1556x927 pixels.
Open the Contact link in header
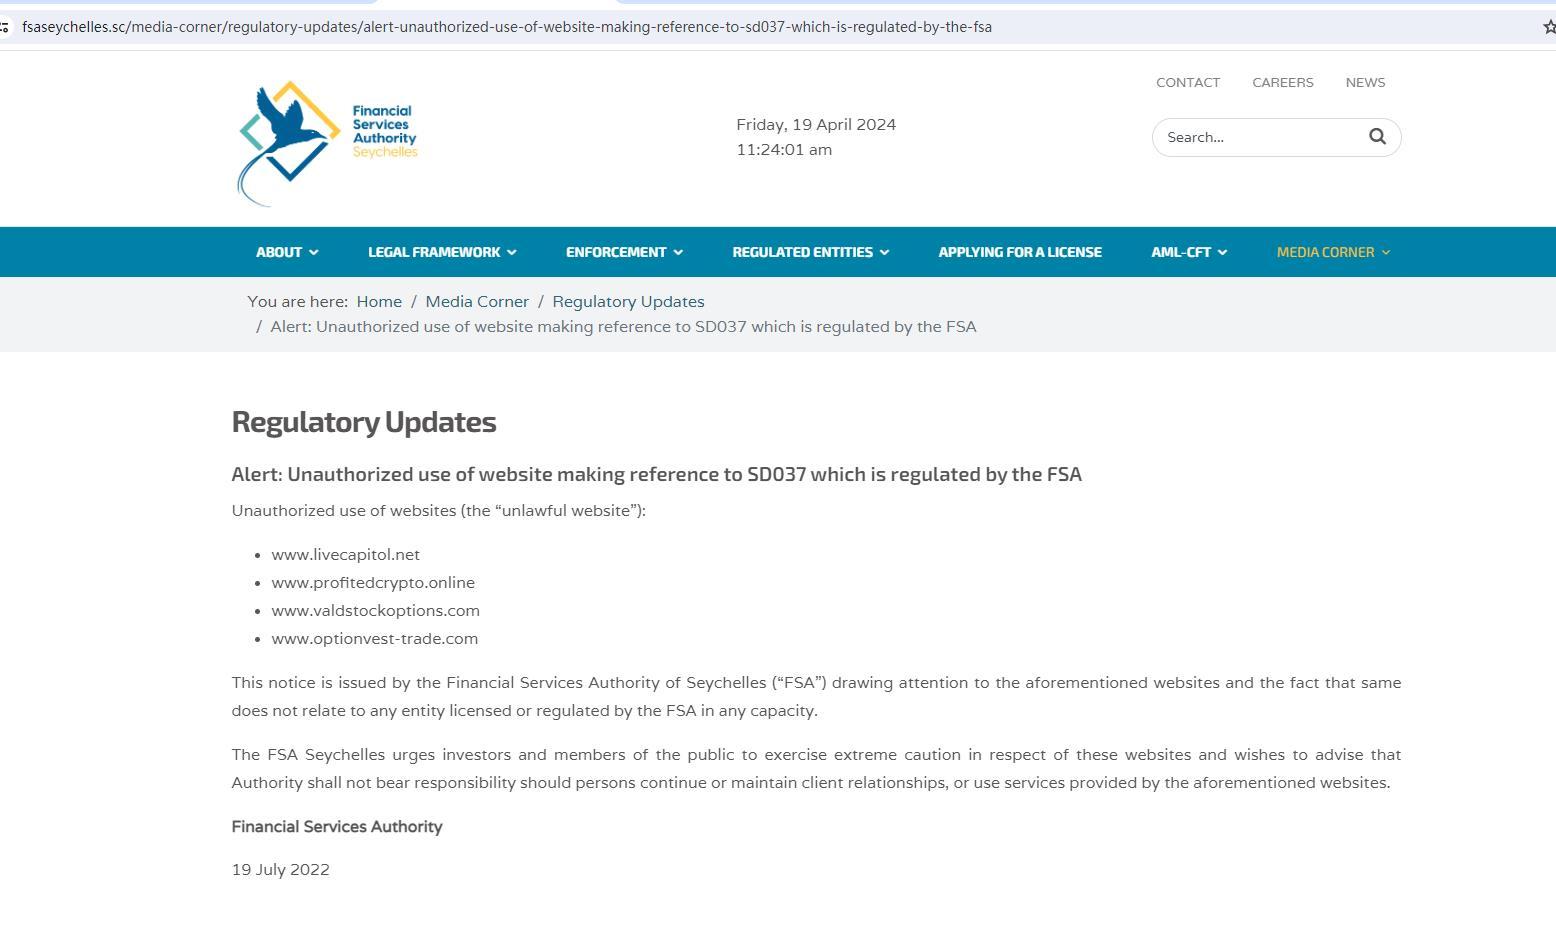coord(1187,82)
